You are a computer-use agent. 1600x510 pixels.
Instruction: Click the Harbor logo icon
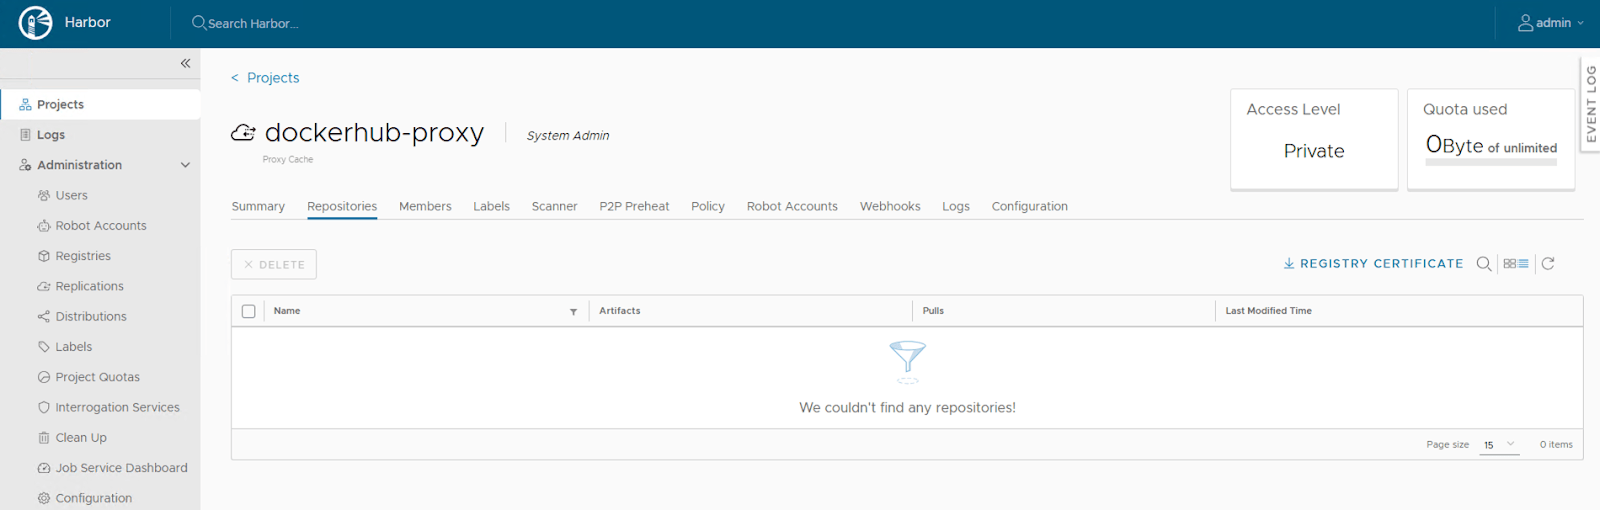point(35,23)
